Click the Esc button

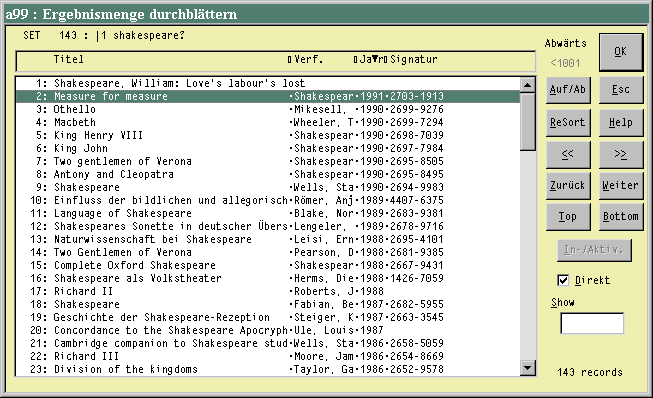[x=621, y=90]
